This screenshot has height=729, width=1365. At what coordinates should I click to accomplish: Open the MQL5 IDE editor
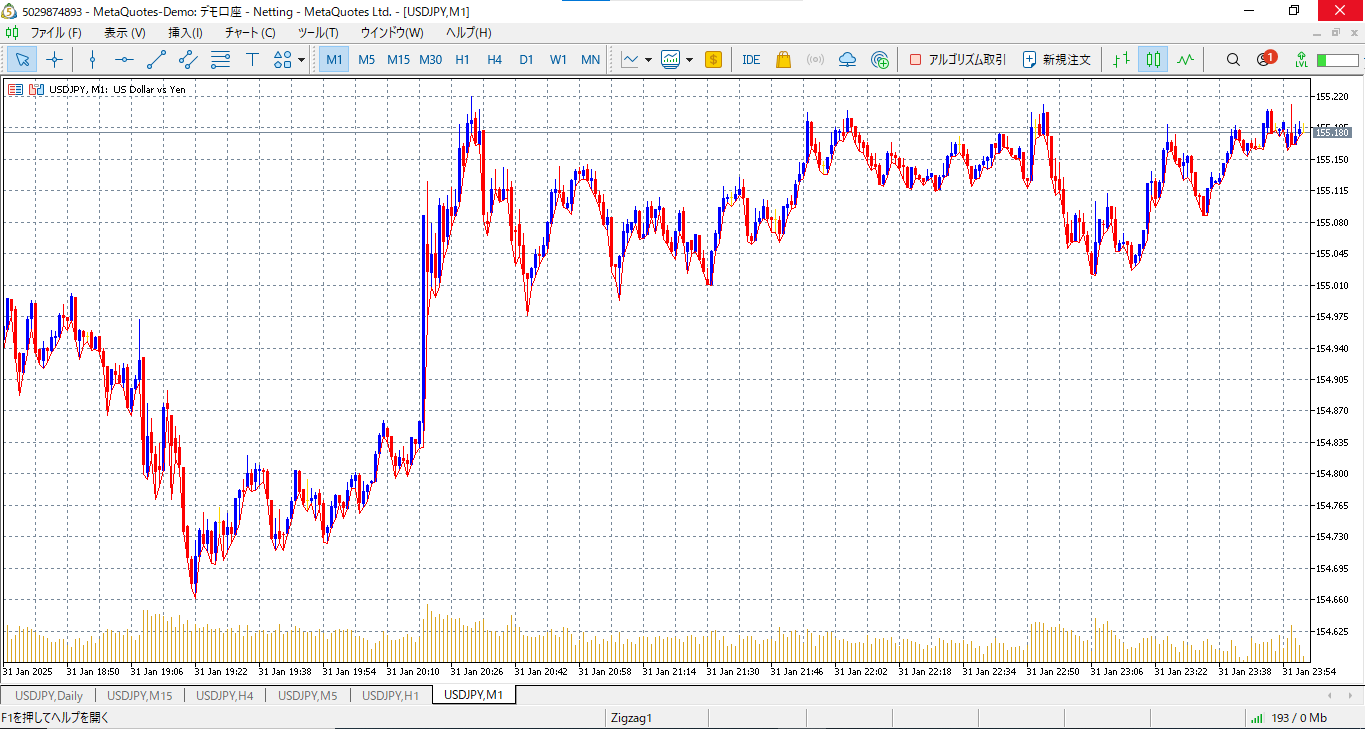click(751, 60)
